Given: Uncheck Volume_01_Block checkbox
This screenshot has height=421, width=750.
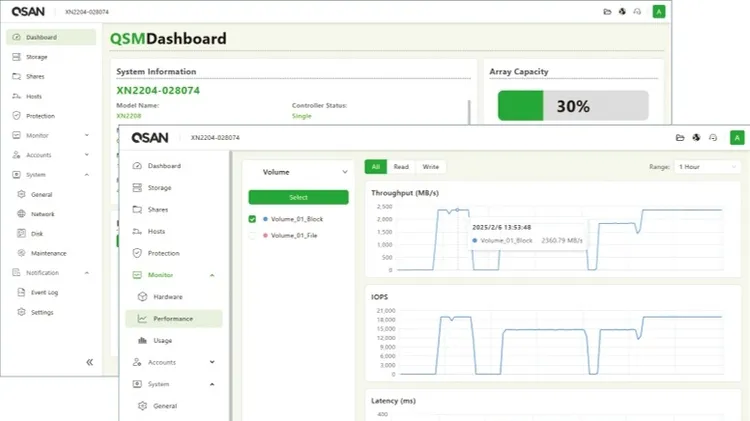Looking at the screenshot, I should (x=252, y=219).
